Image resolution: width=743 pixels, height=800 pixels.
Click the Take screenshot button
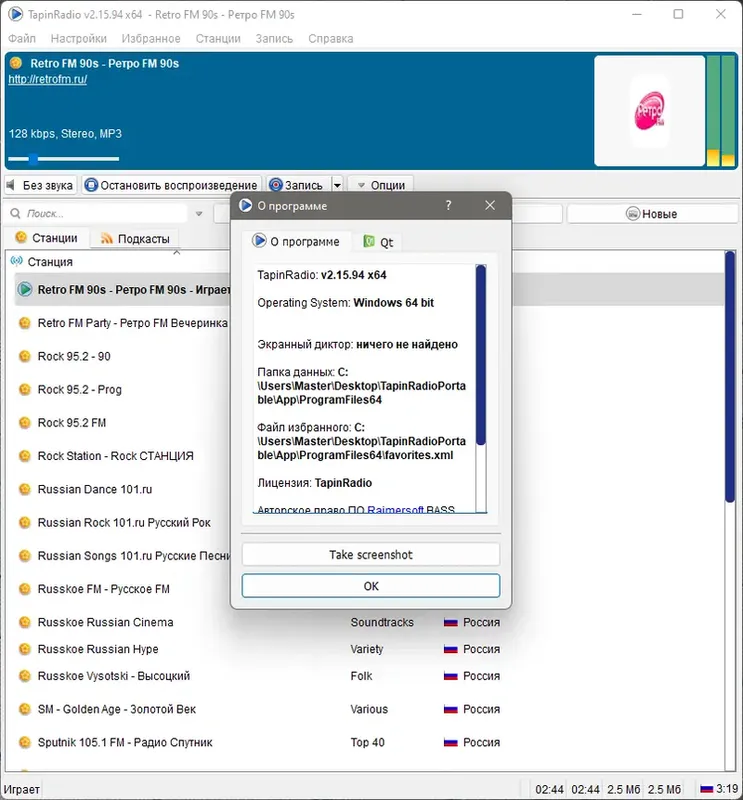[371, 555]
